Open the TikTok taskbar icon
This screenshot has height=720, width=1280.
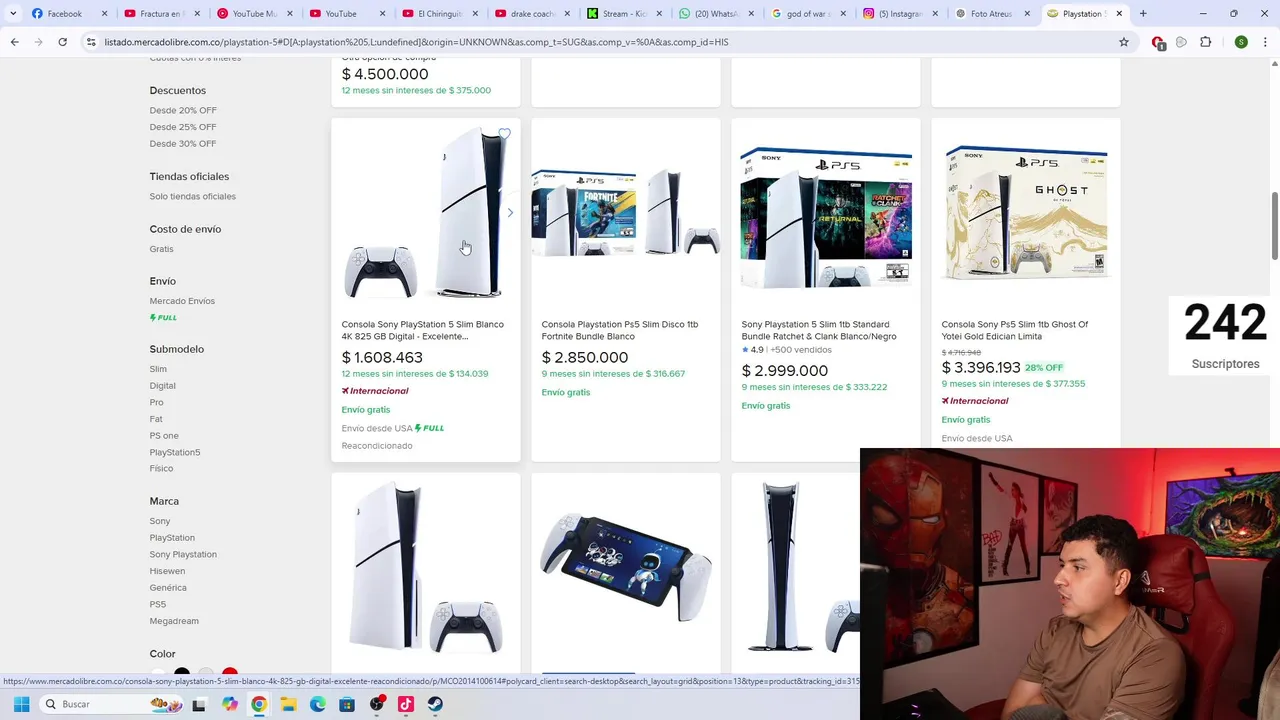tap(406, 704)
